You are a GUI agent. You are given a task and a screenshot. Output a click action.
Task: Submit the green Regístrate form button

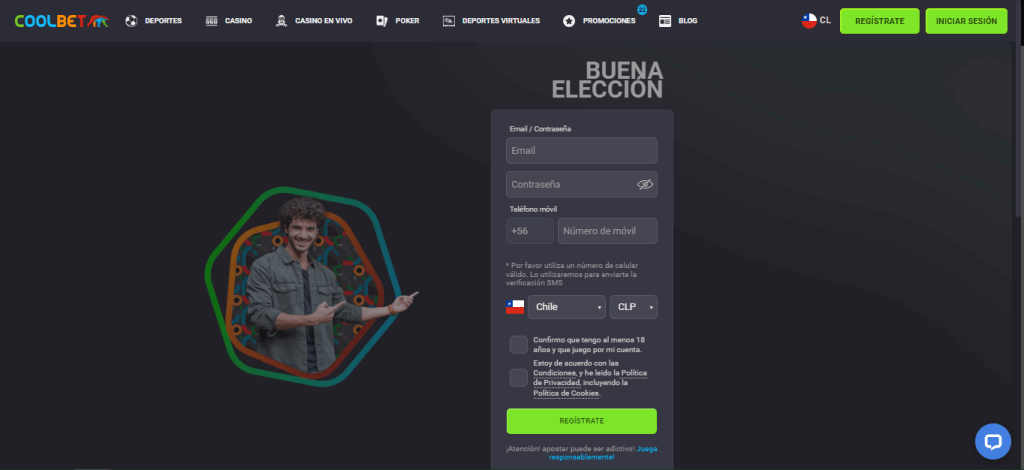pyautogui.click(x=582, y=421)
